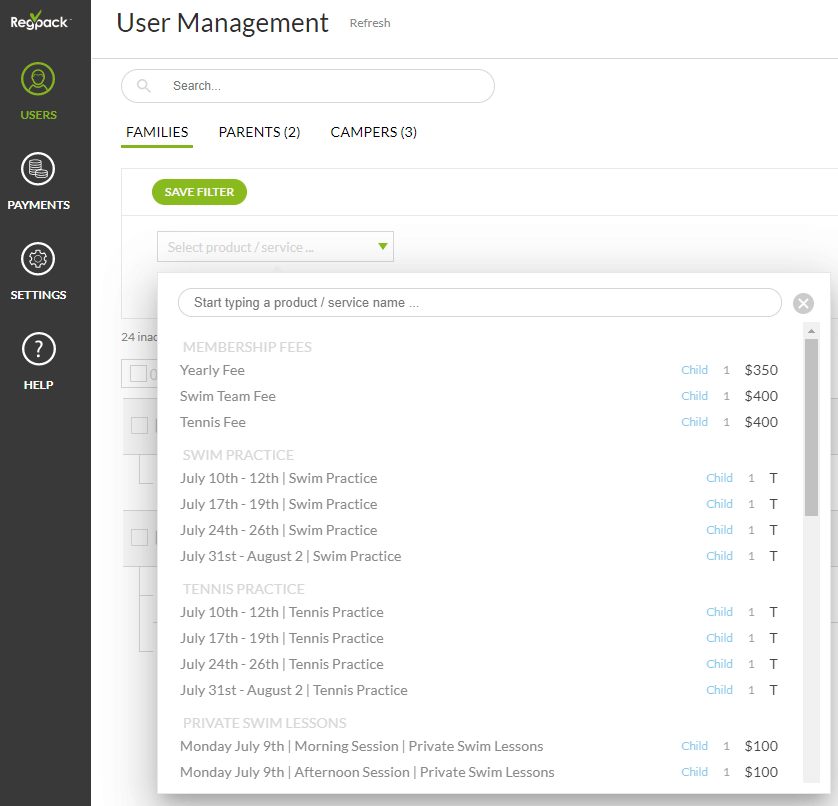The height and width of the screenshot is (806, 838).
Task: Open the Settings gear icon
Action: click(x=38, y=260)
